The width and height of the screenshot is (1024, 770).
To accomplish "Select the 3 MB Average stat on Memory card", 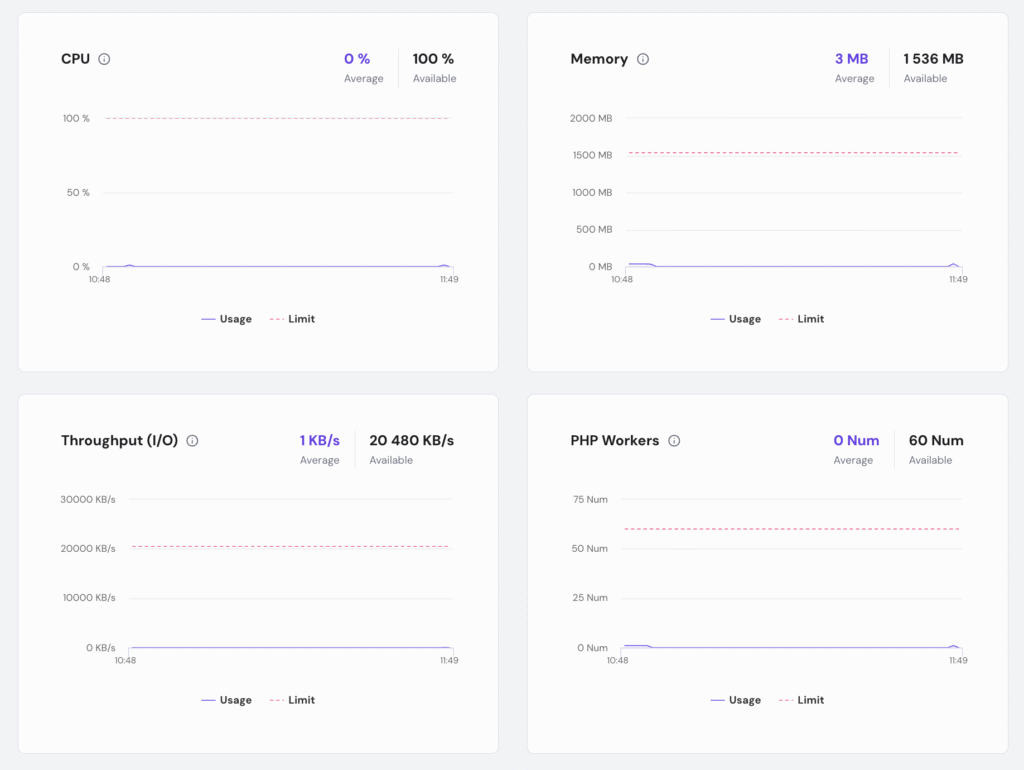I will point(851,68).
